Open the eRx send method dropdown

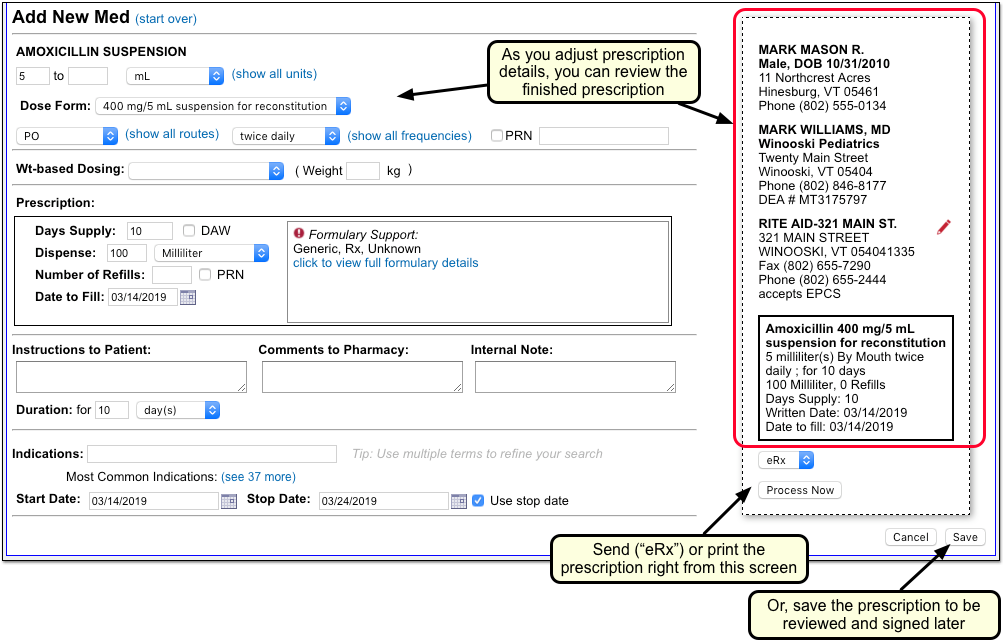(786, 460)
